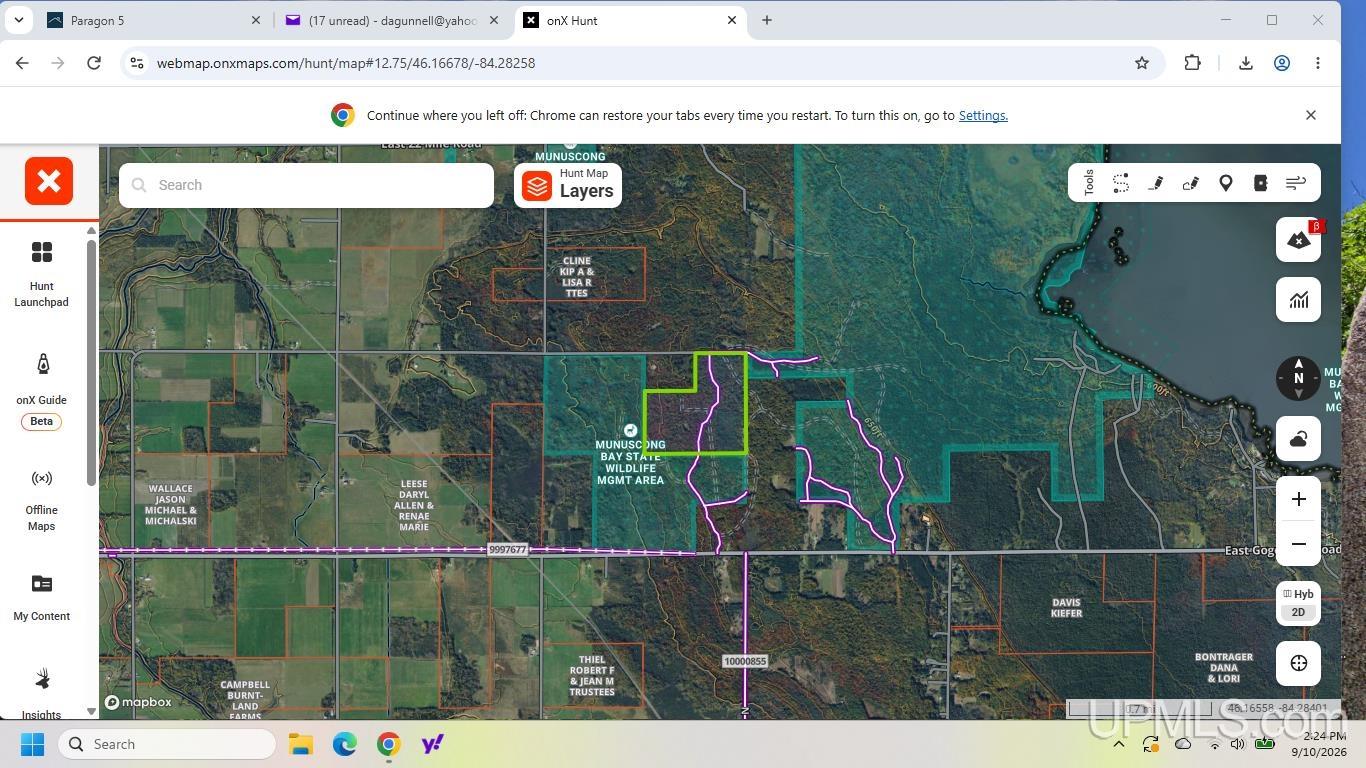1366x768 pixels.
Task: Click the Mapbox attribution logo
Action: [139, 702]
